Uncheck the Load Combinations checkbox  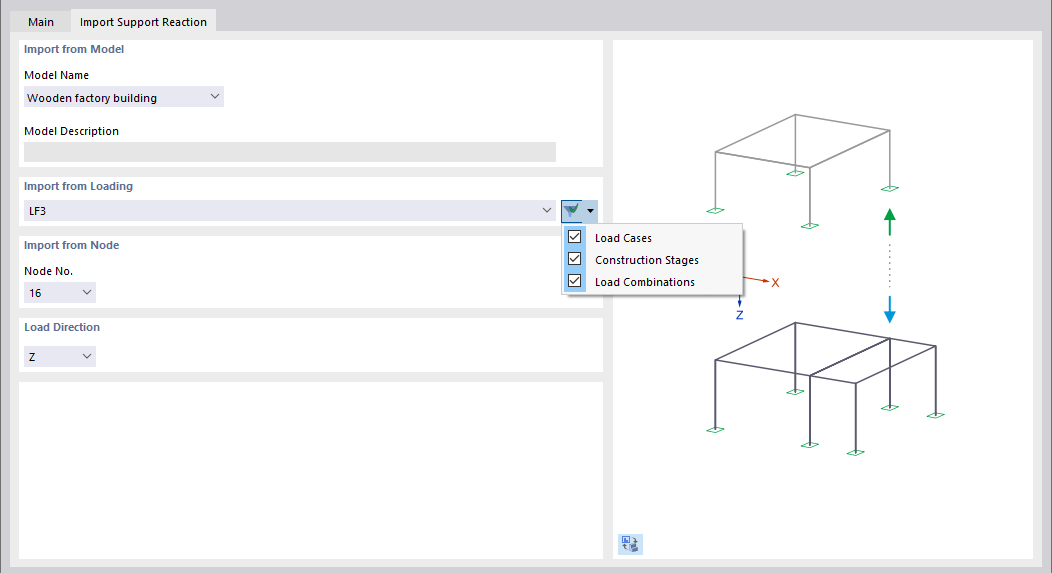click(x=574, y=281)
